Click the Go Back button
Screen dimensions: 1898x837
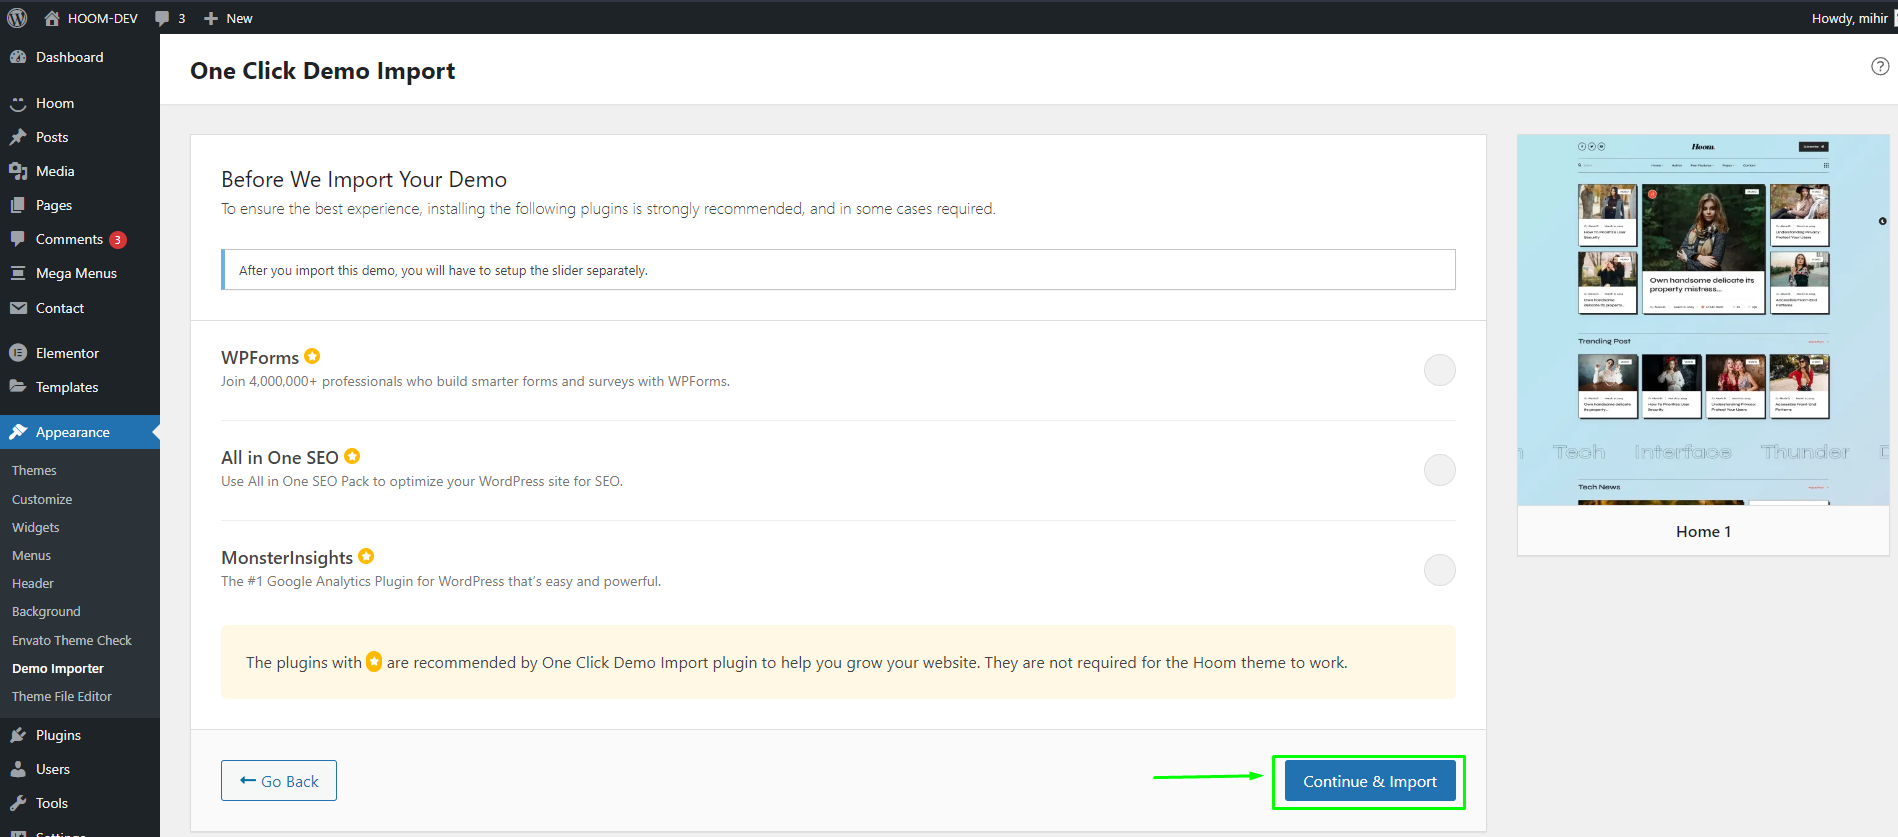coord(279,781)
